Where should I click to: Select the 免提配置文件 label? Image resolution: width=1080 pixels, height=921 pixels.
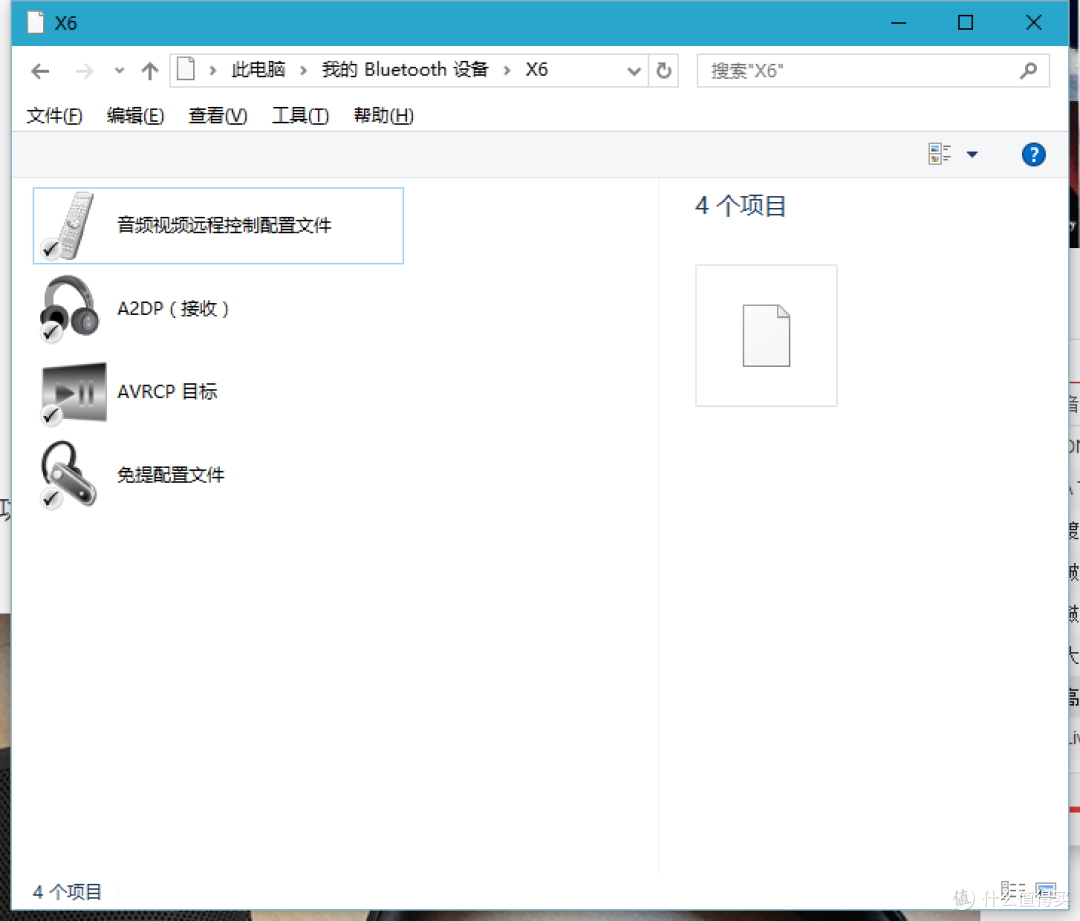(171, 475)
